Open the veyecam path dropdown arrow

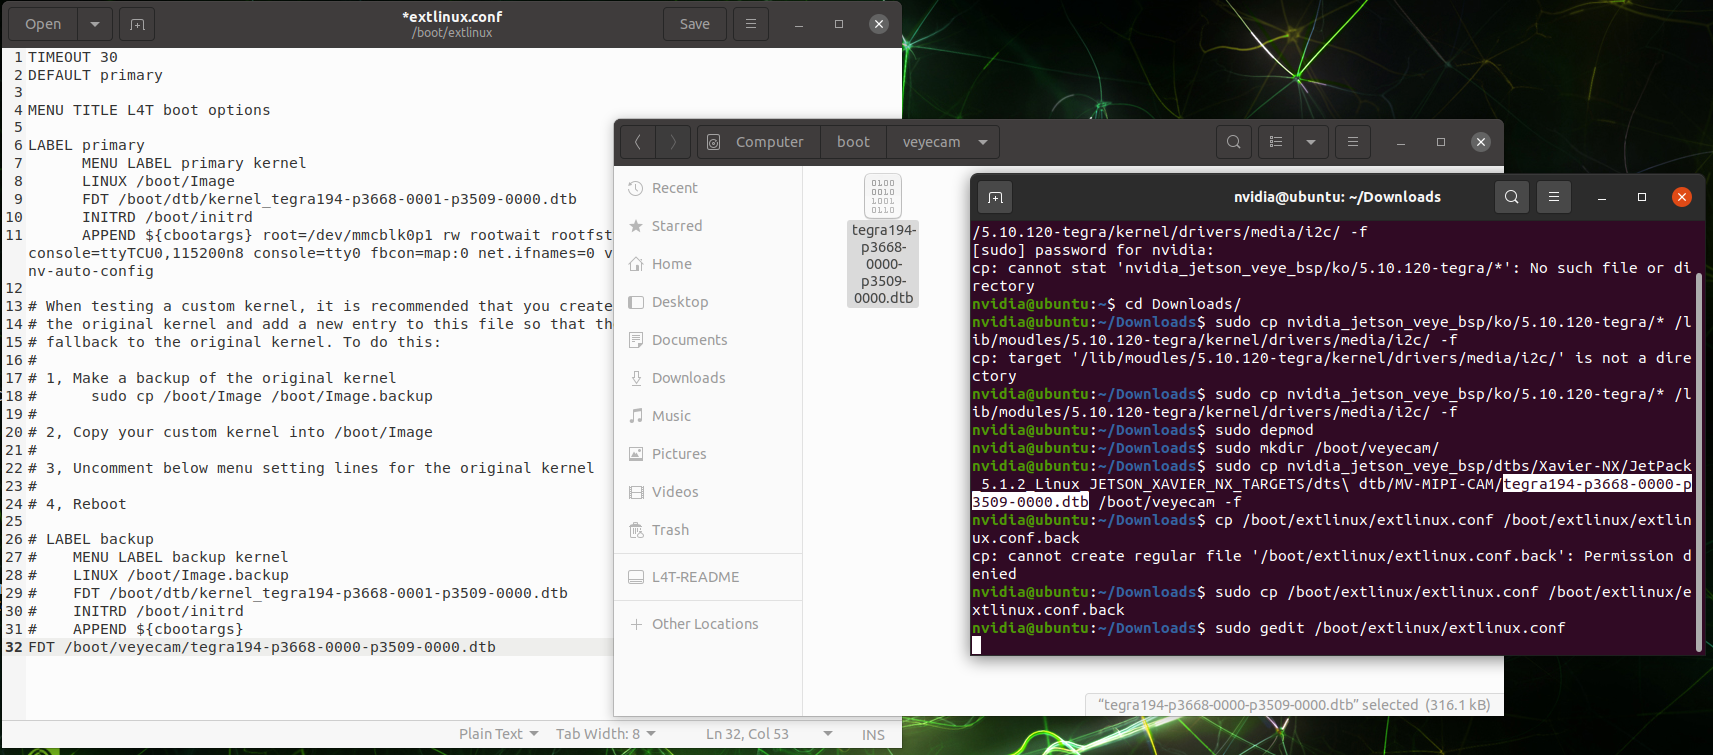tap(983, 142)
